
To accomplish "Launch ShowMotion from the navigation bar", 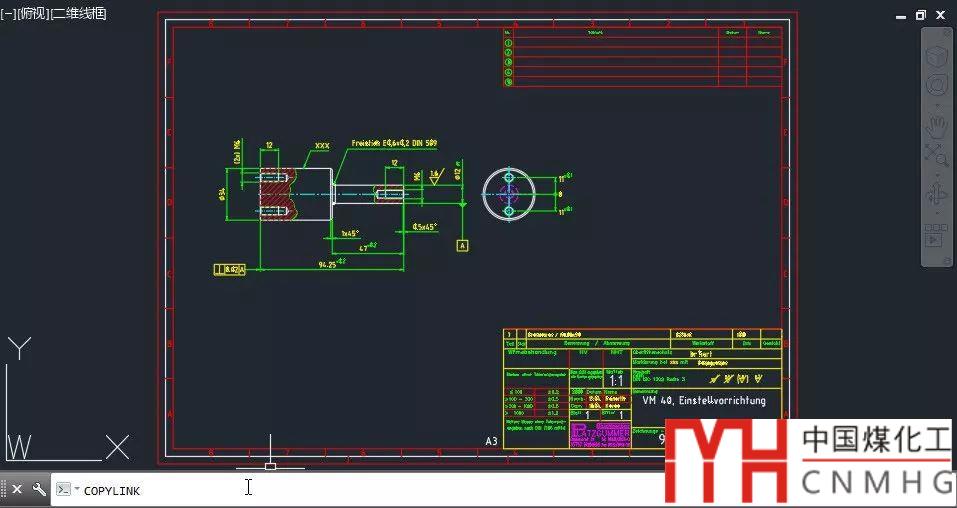I will (x=936, y=239).
